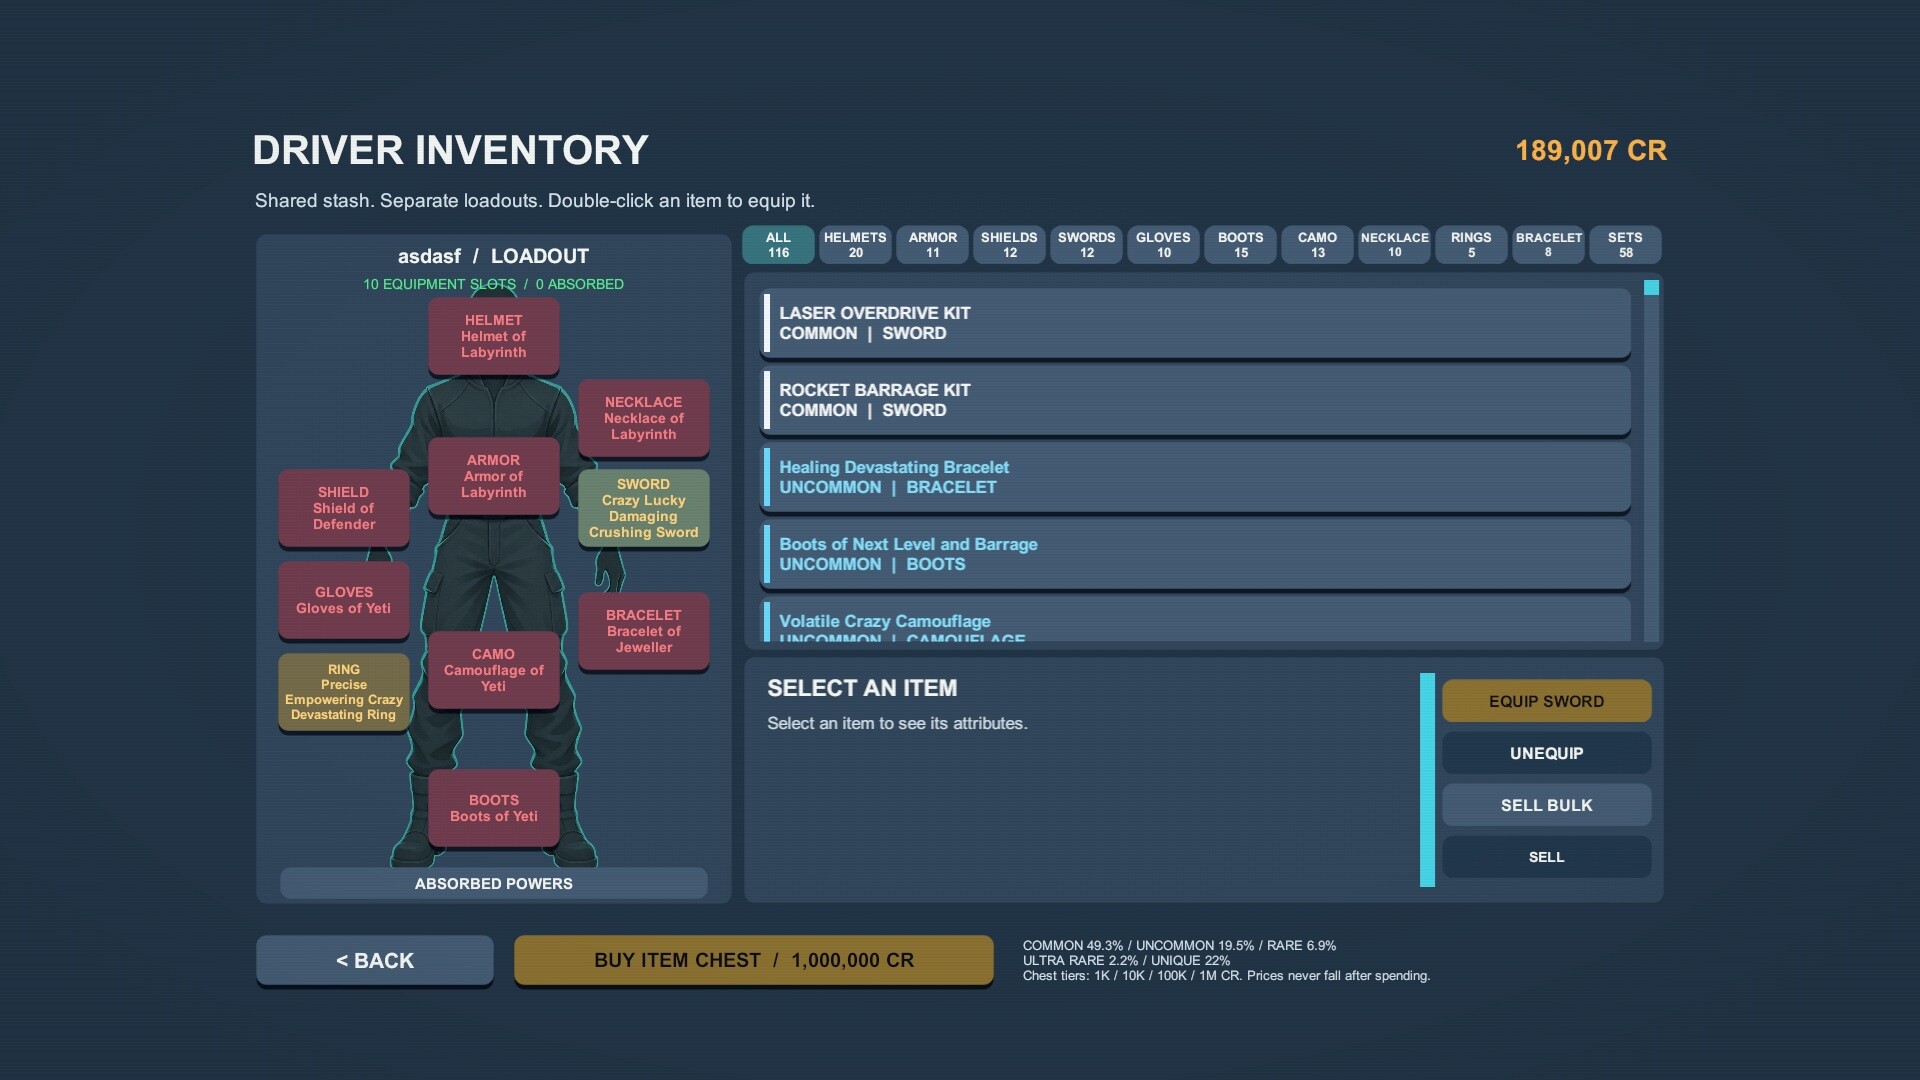Click the Sell Bulk button
This screenshot has width=1920, height=1080.
pos(1546,805)
